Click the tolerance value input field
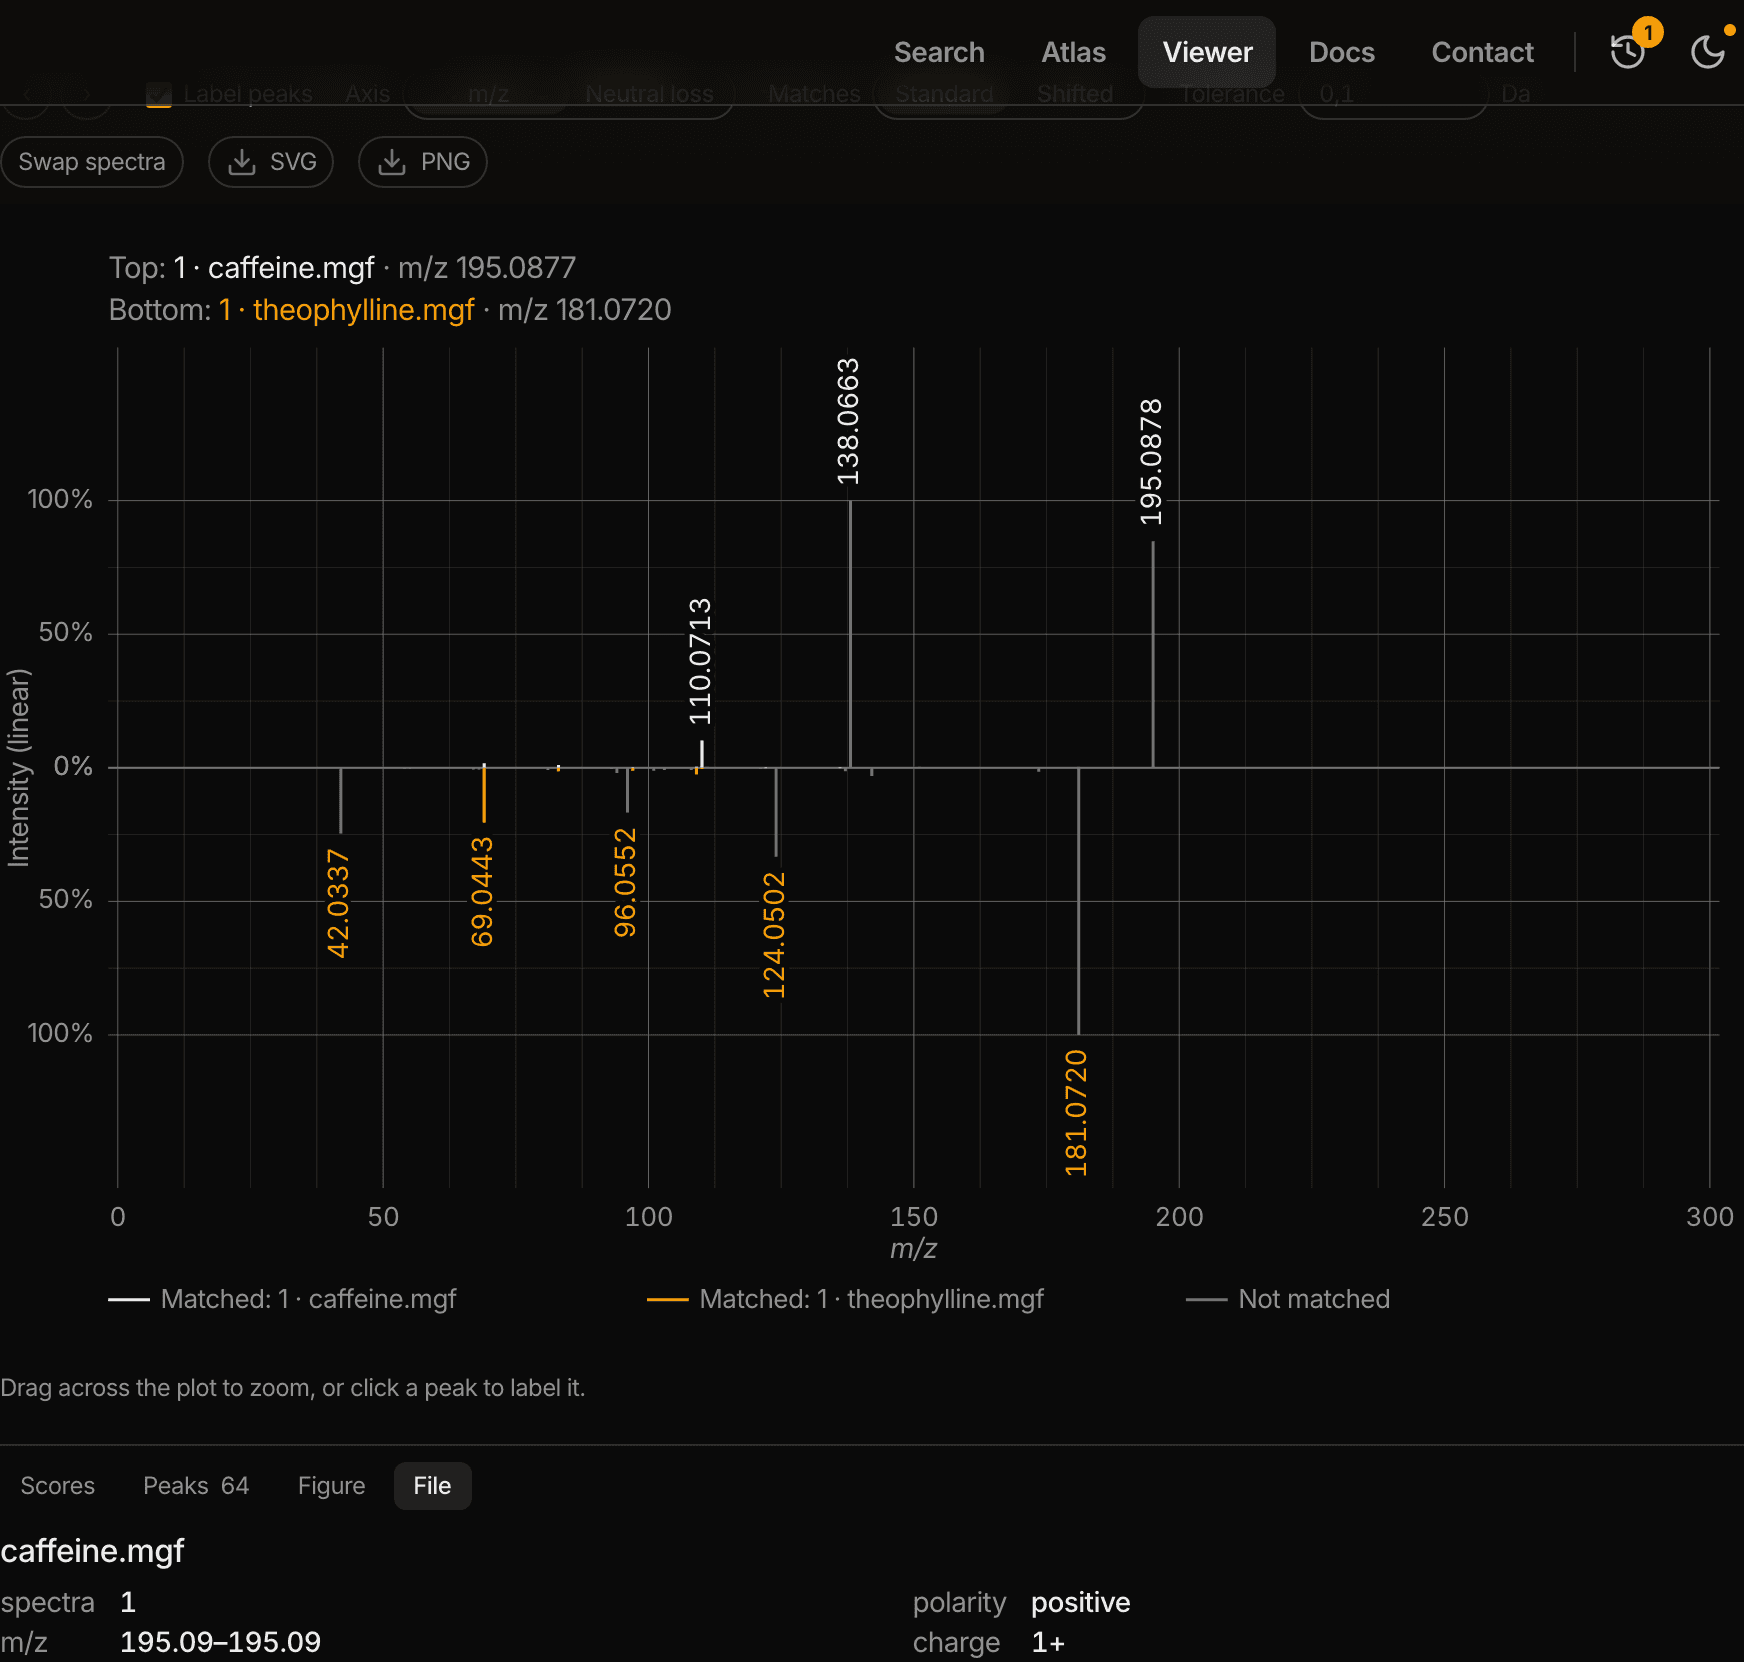1744x1662 pixels. click(x=1392, y=94)
